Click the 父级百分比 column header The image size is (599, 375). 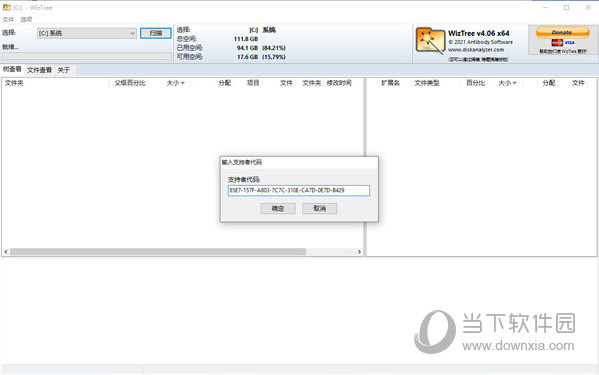click(x=130, y=83)
